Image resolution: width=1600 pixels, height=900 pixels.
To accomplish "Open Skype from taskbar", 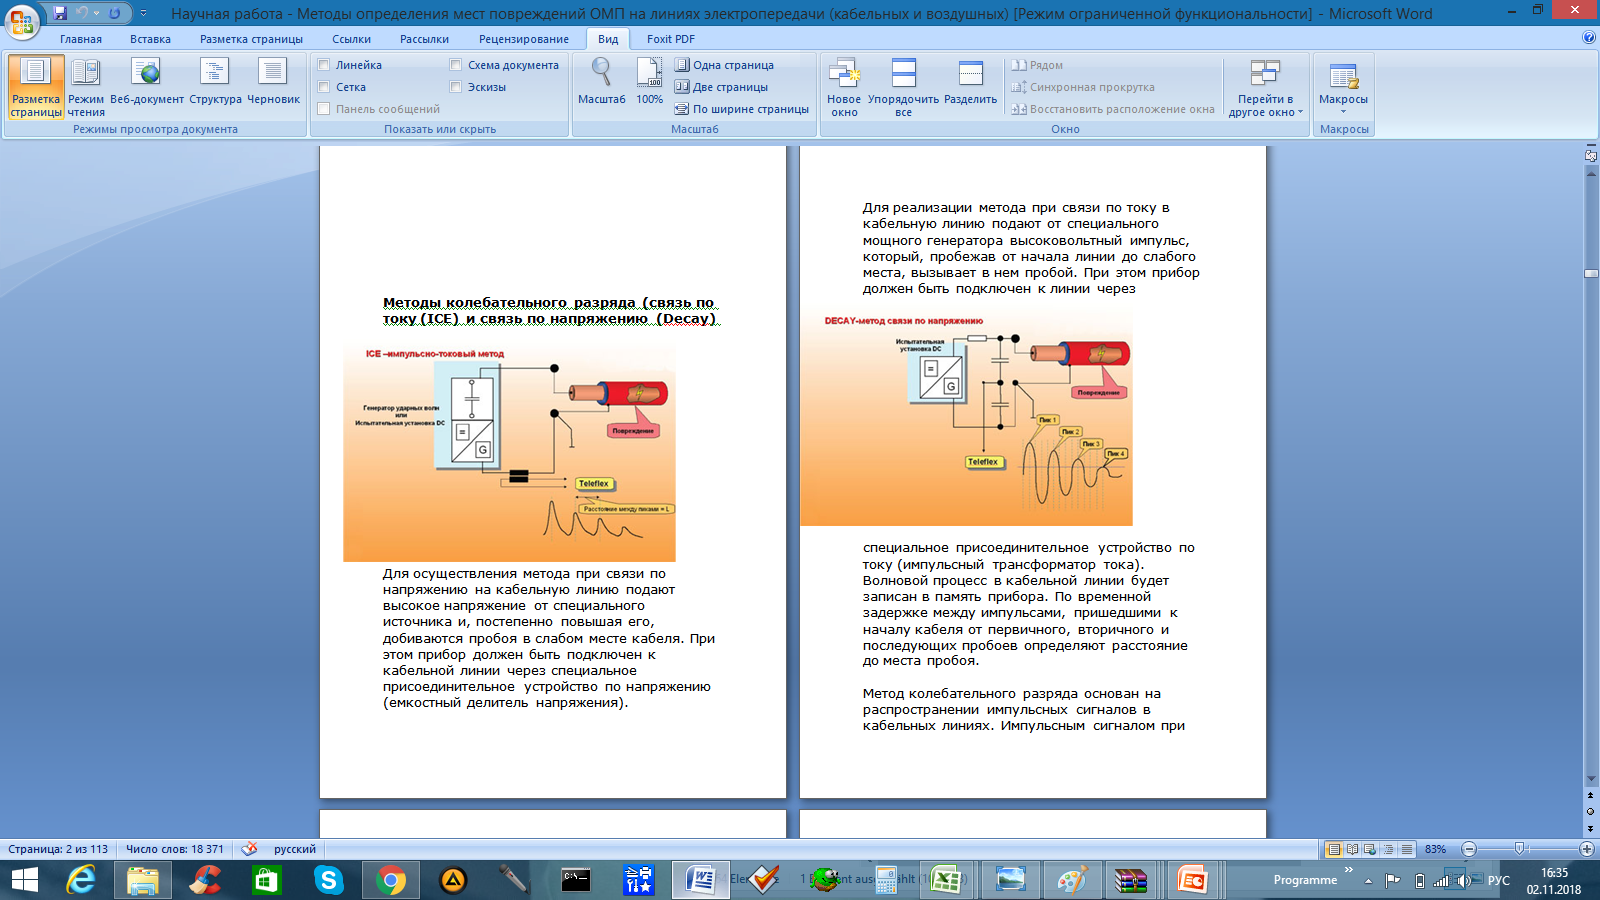I will (x=328, y=880).
